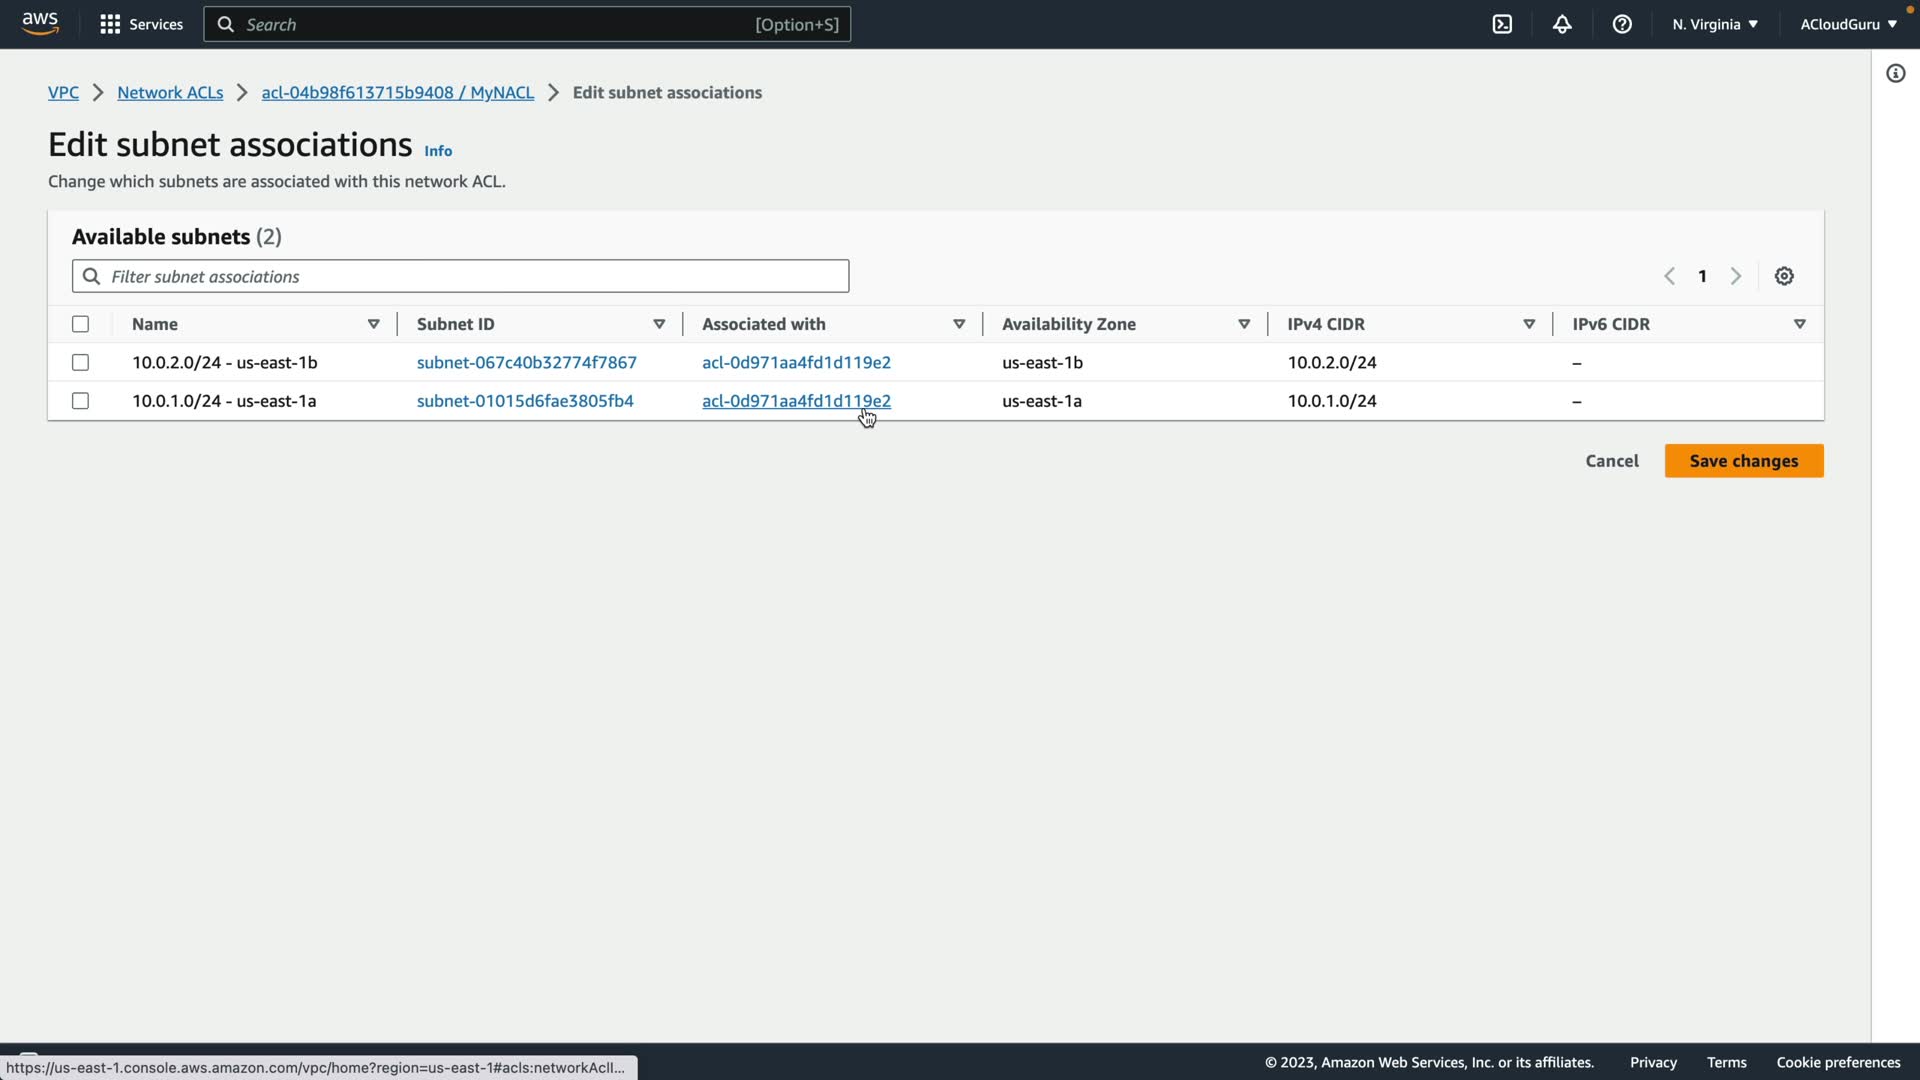This screenshot has height=1080, width=1920.
Task: Go to next page of subnets
Action: tap(1736, 276)
